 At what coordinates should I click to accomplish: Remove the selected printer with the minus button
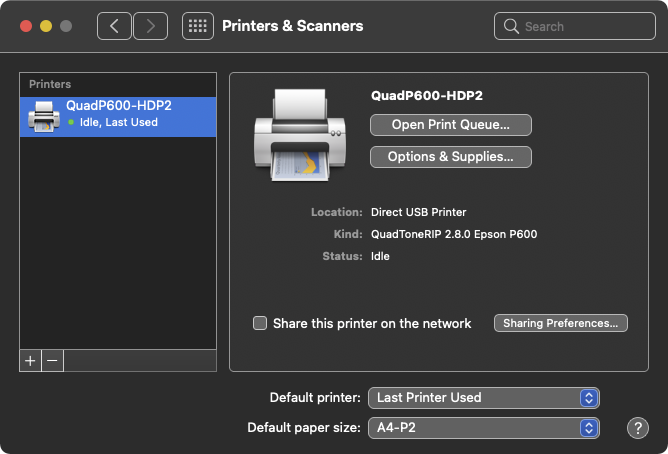[52, 361]
